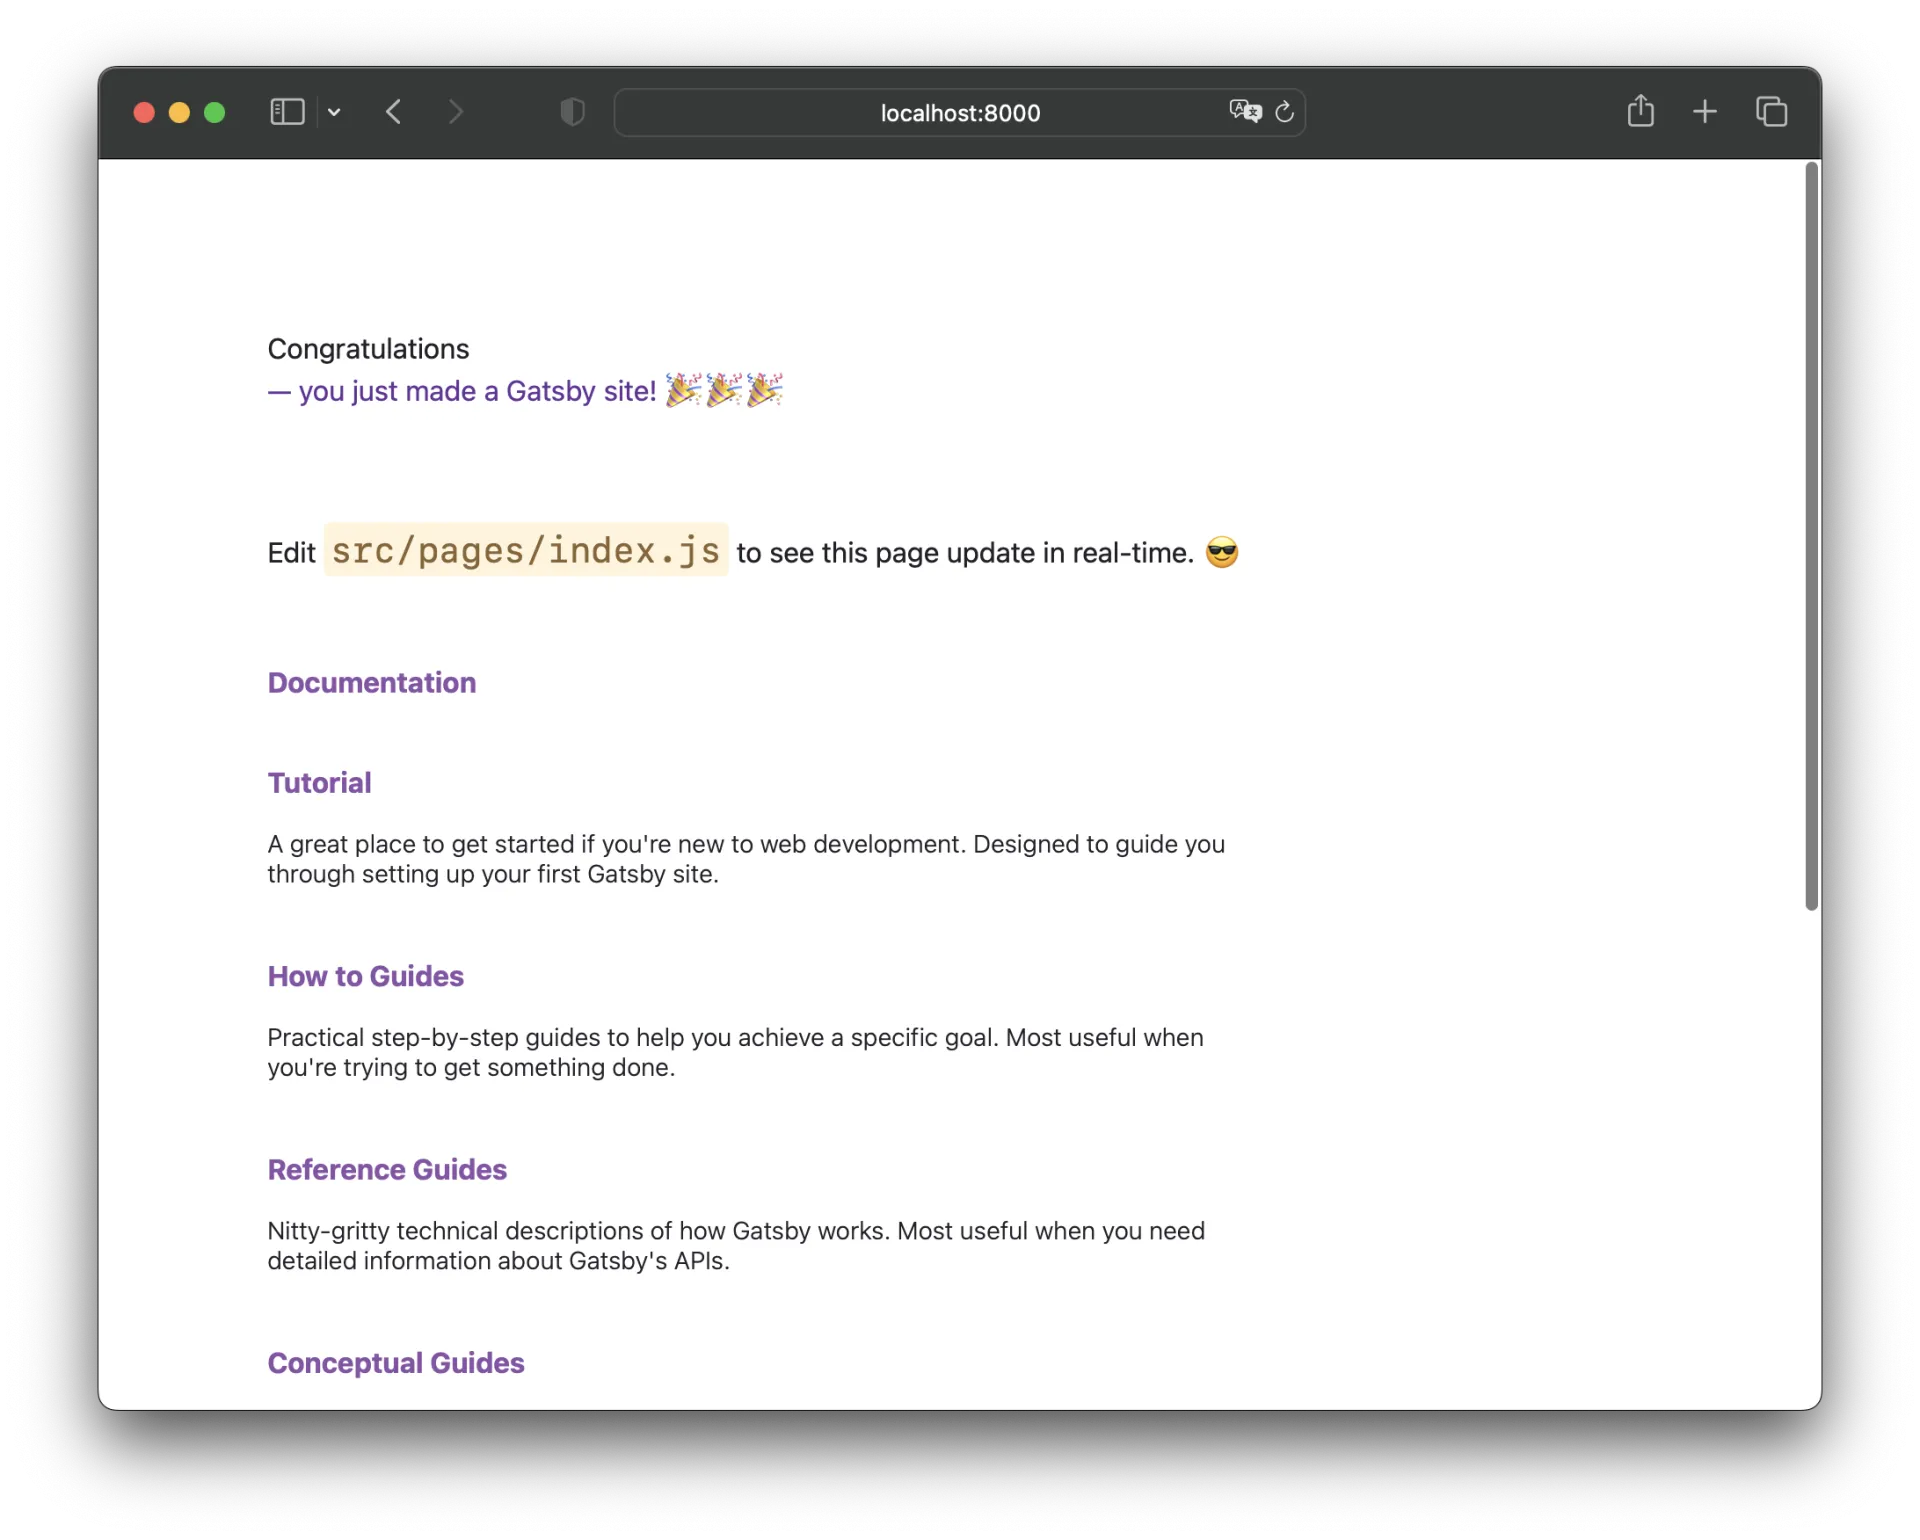Open a new tab with plus icon
This screenshot has height=1540, width=1920.
tap(1705, 112)
